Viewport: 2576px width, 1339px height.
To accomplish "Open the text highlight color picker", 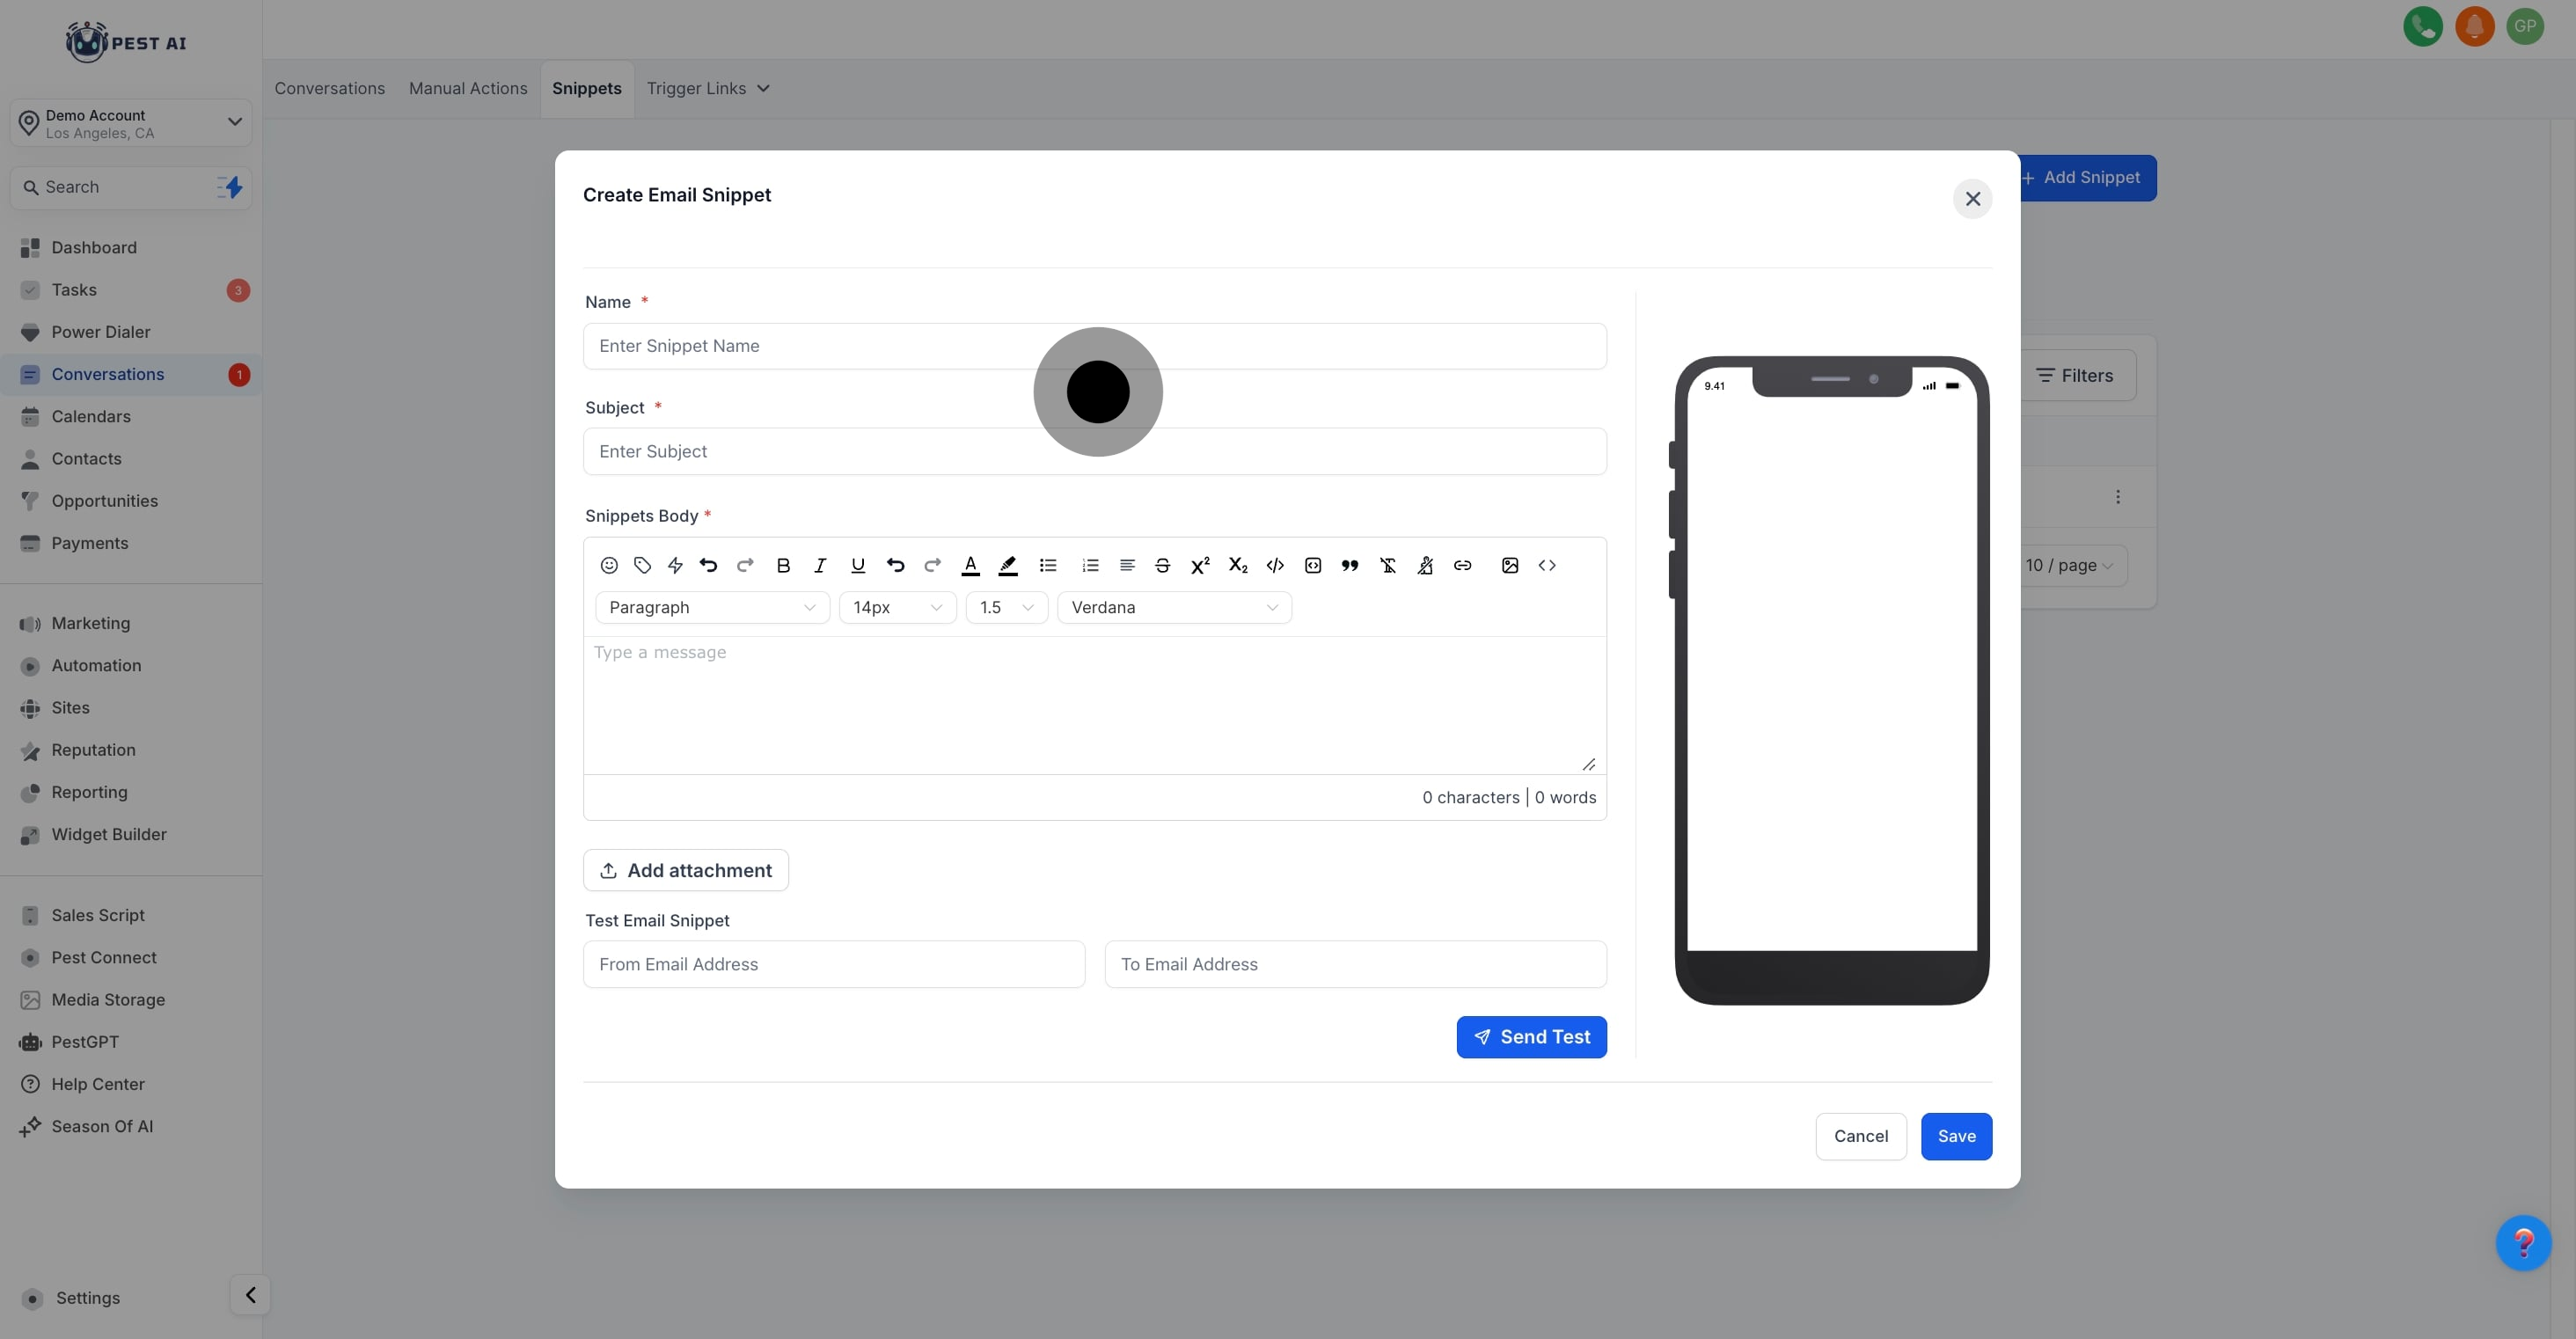I will pyautogui.click(x=1008, y=565).
